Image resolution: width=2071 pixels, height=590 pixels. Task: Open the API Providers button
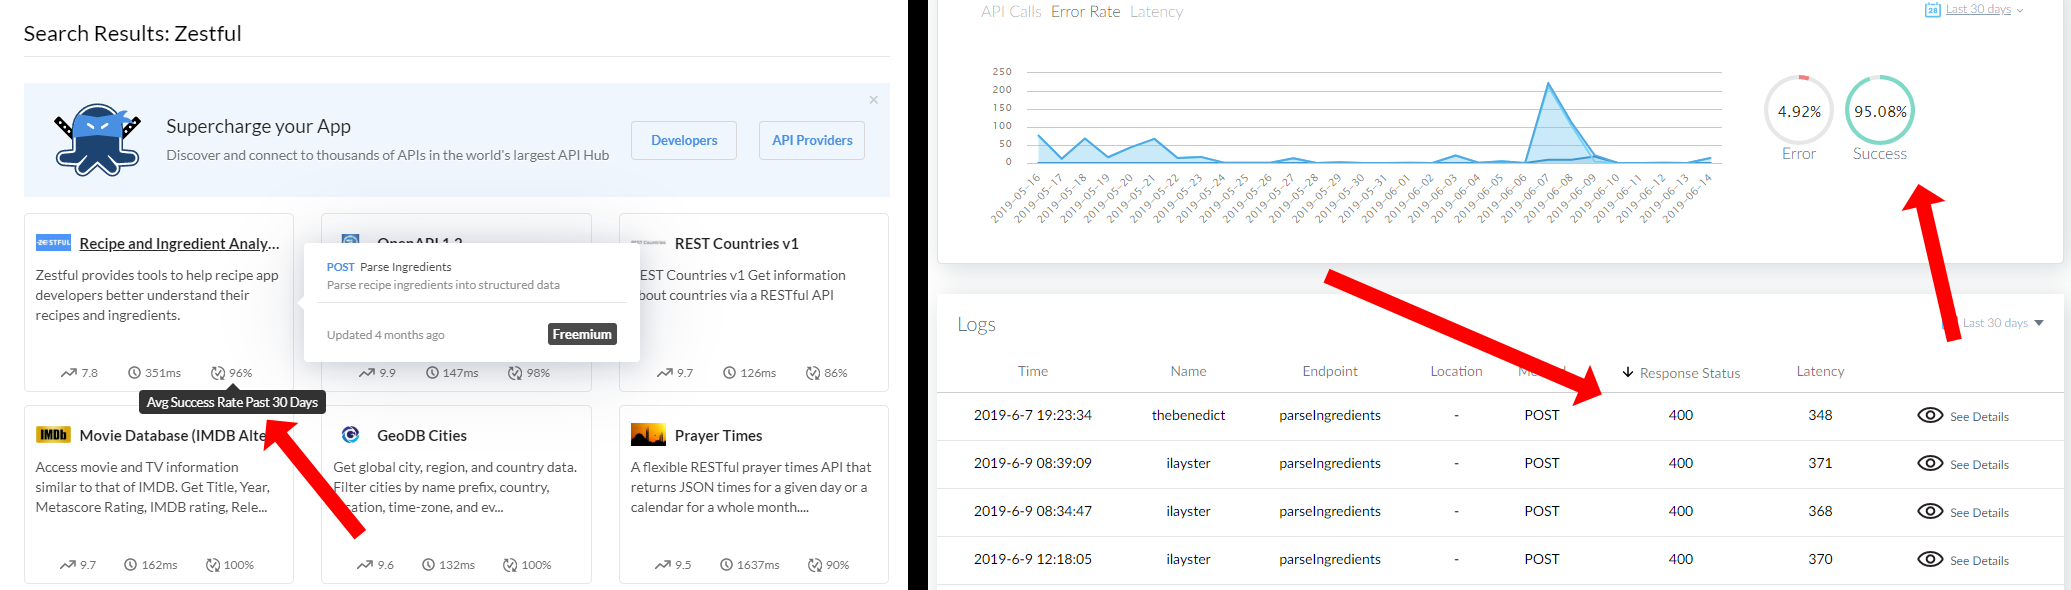pos(812,140)
